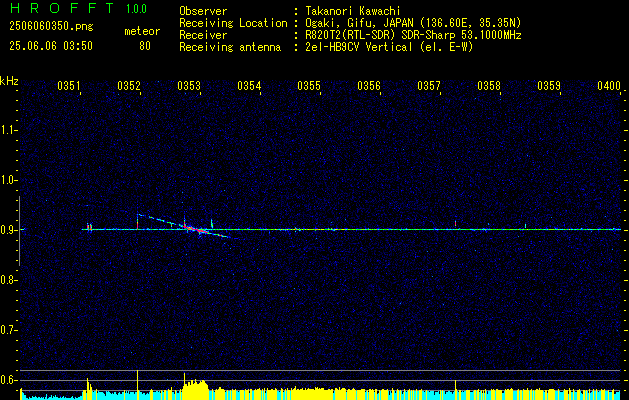The image size is (629, 400).
Task: Click the HROFFT title text
Action: pos(62,8)
